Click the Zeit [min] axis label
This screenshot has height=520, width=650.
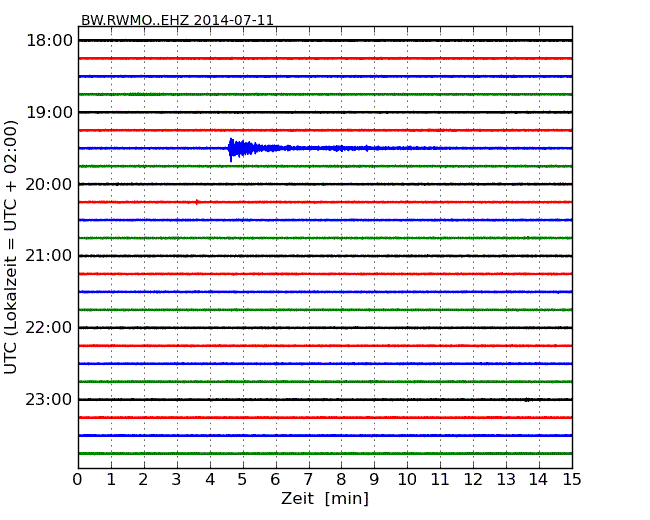(x=325, y=498)
